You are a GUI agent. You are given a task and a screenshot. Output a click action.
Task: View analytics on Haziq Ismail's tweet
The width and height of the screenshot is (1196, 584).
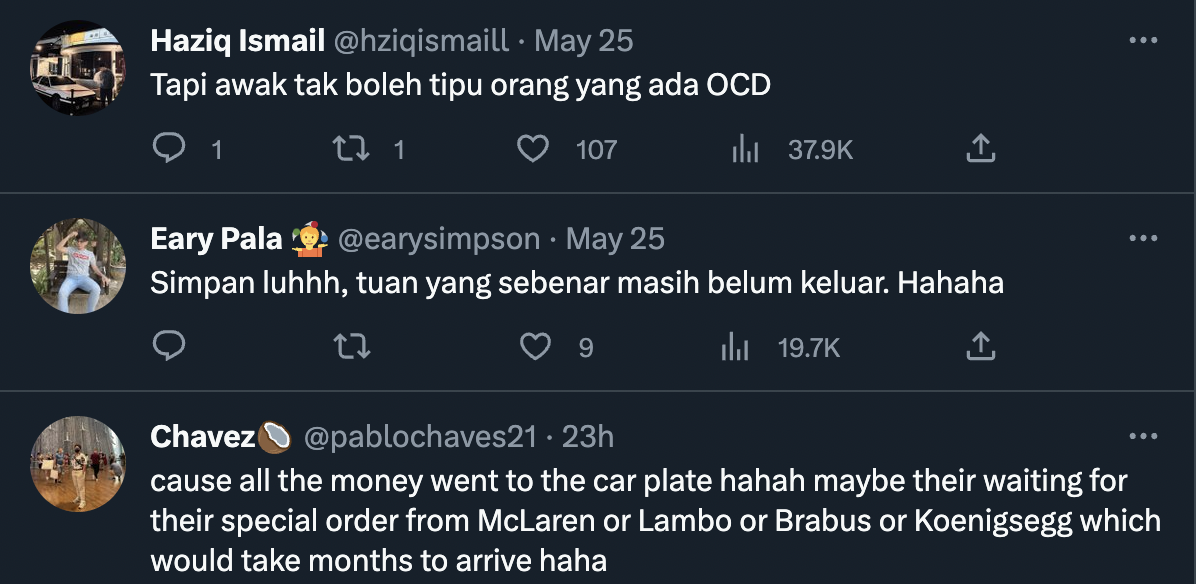click(746, 150)
